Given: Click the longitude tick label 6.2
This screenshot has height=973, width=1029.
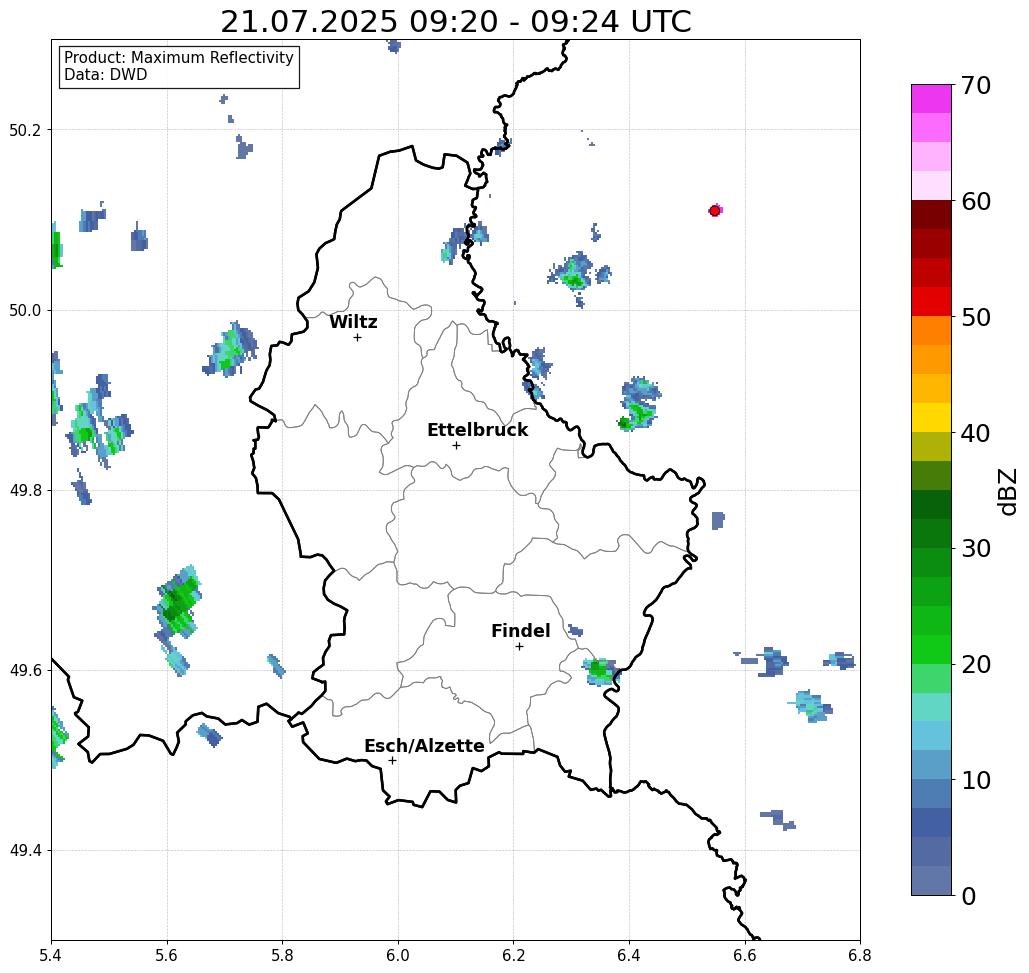Looking at the screenshot, I should click(514, 955).
